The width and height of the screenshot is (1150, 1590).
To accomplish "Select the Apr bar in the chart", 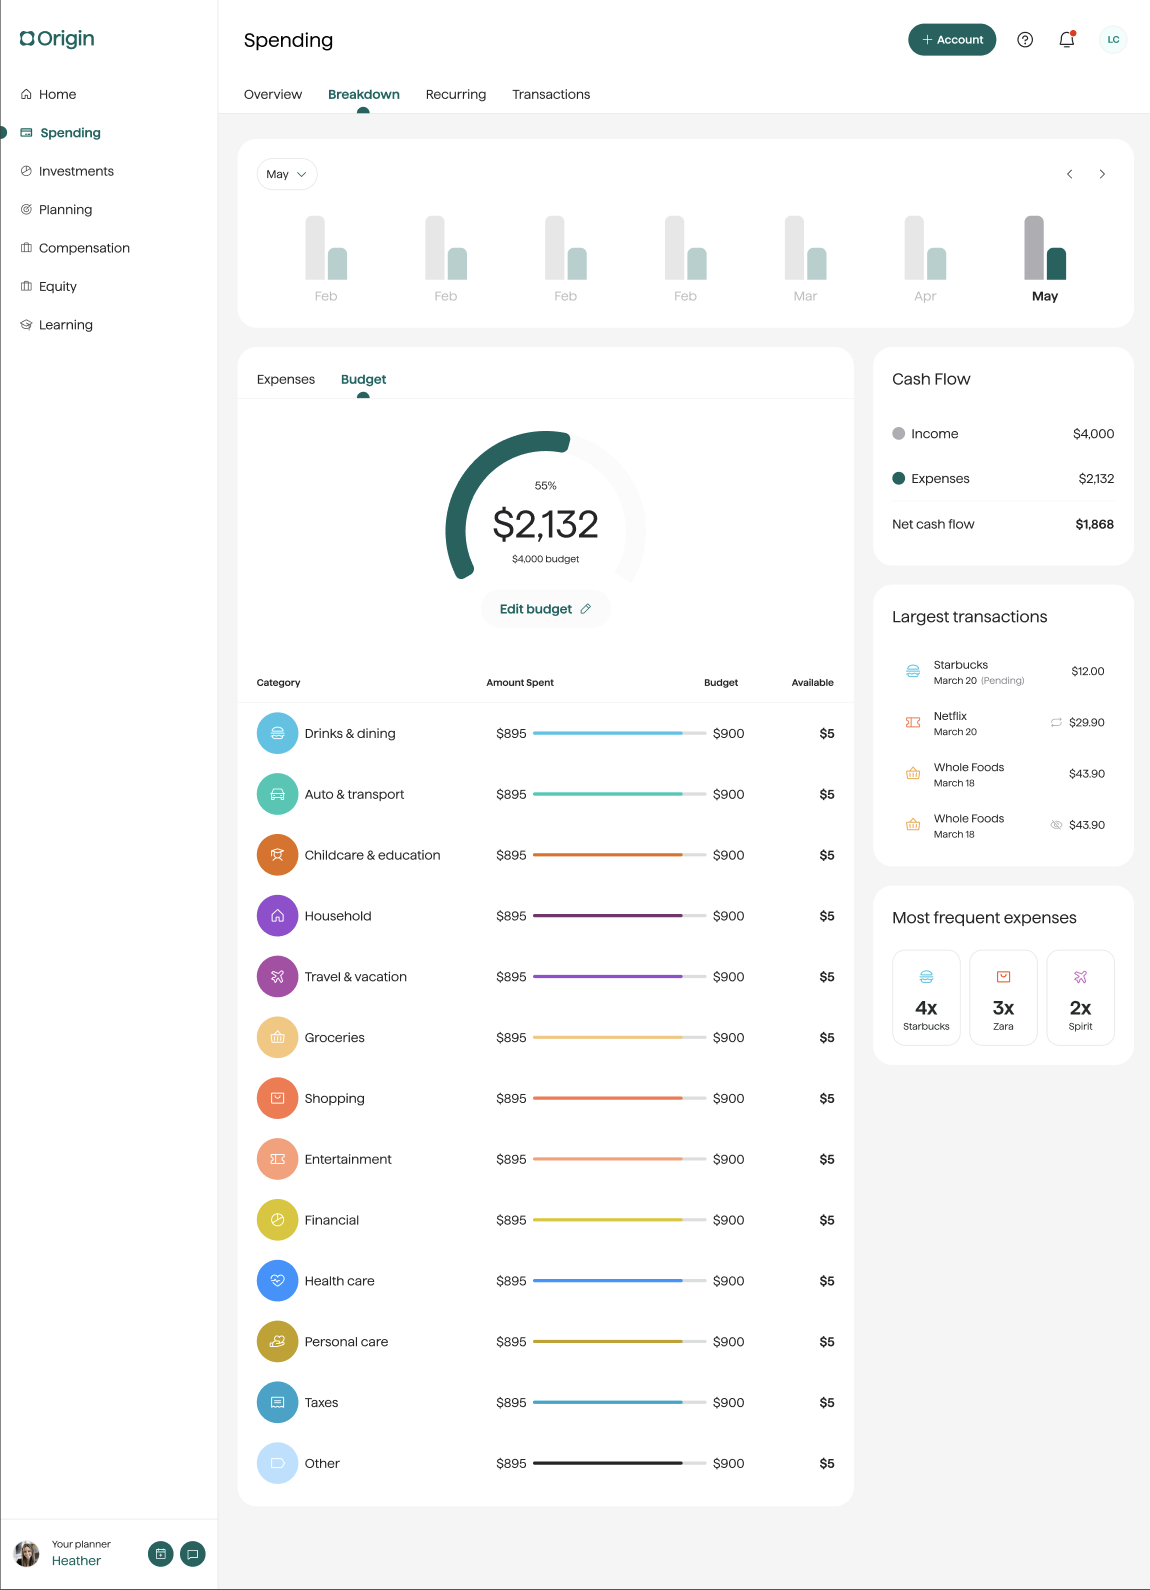I will tap(925, 249).
